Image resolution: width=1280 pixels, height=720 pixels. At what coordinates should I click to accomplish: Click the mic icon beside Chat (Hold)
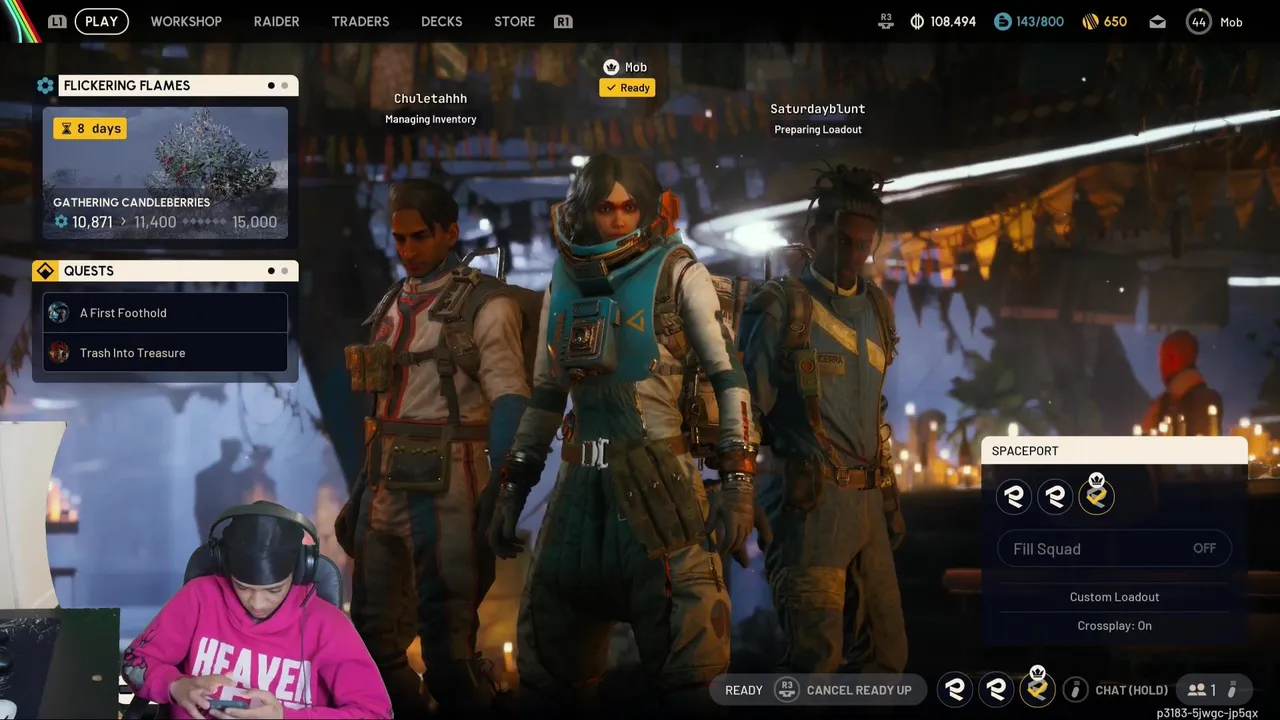coord(1075,689)
